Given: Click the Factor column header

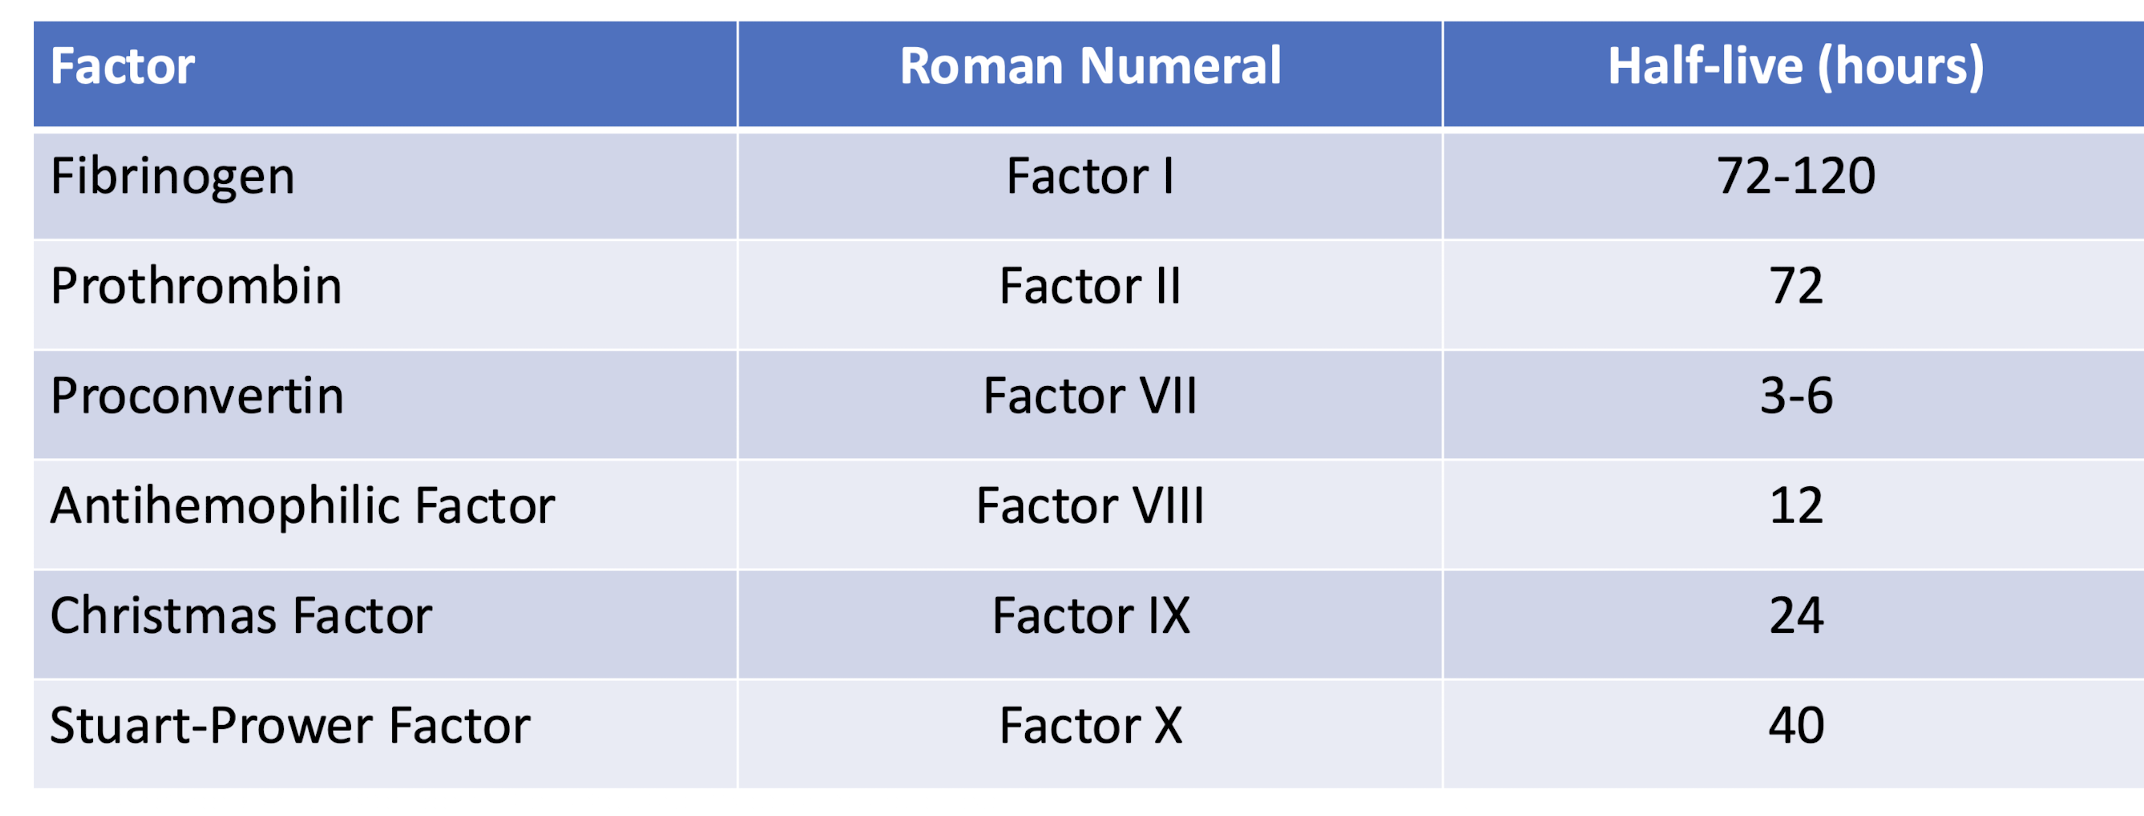Looking at the screenshot, I should pos(122,68).
